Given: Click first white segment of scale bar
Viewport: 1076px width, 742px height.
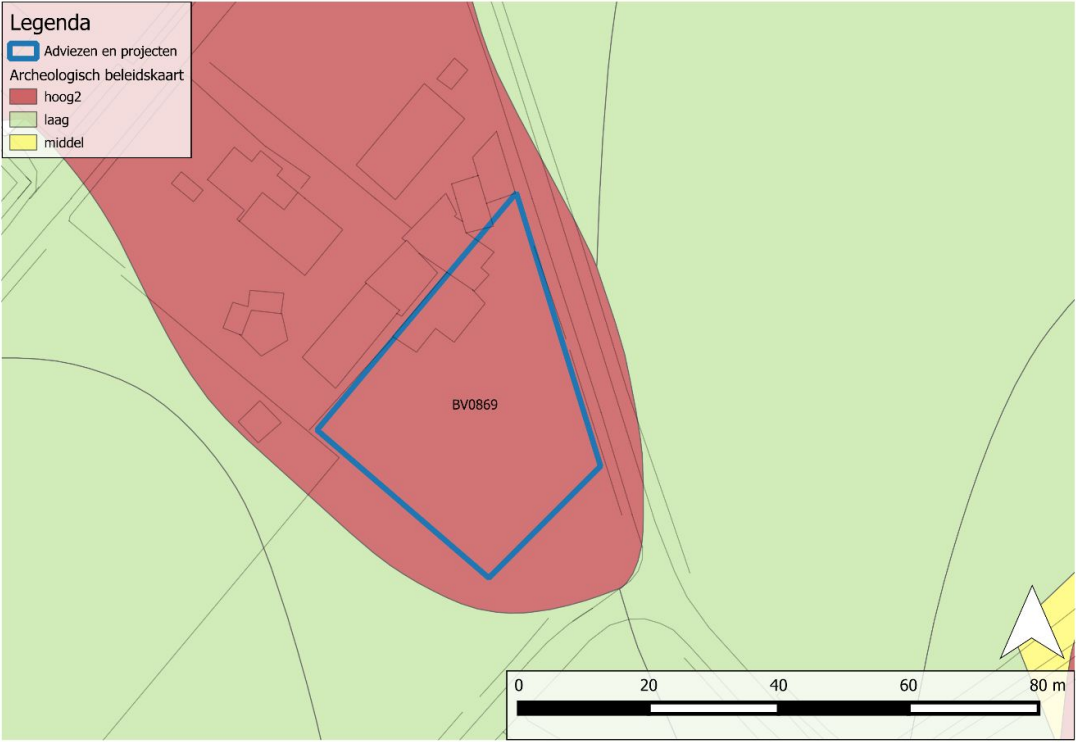Looking at the screenshot, I should [x=713, y=708].
